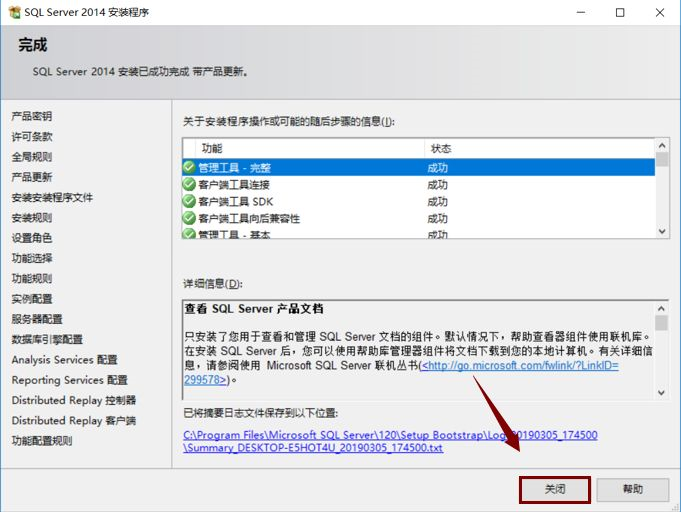
Task: Maximize the SQL Server 2014 setup window
Action: click(x=620, y=12)
